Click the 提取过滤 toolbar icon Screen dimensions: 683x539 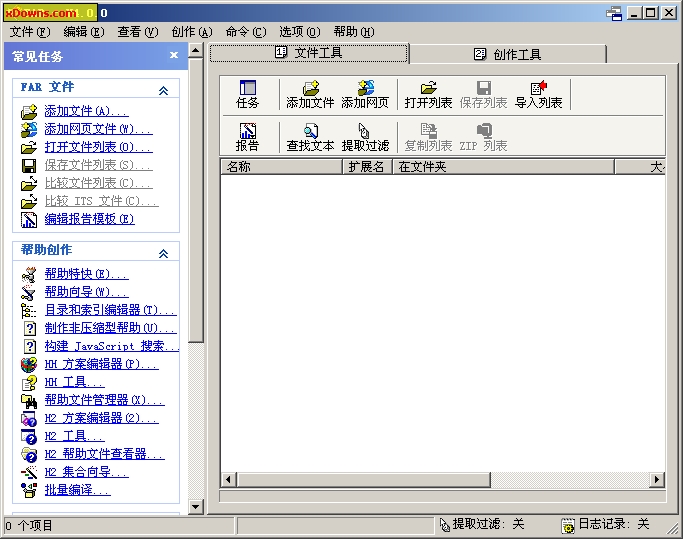364,131
